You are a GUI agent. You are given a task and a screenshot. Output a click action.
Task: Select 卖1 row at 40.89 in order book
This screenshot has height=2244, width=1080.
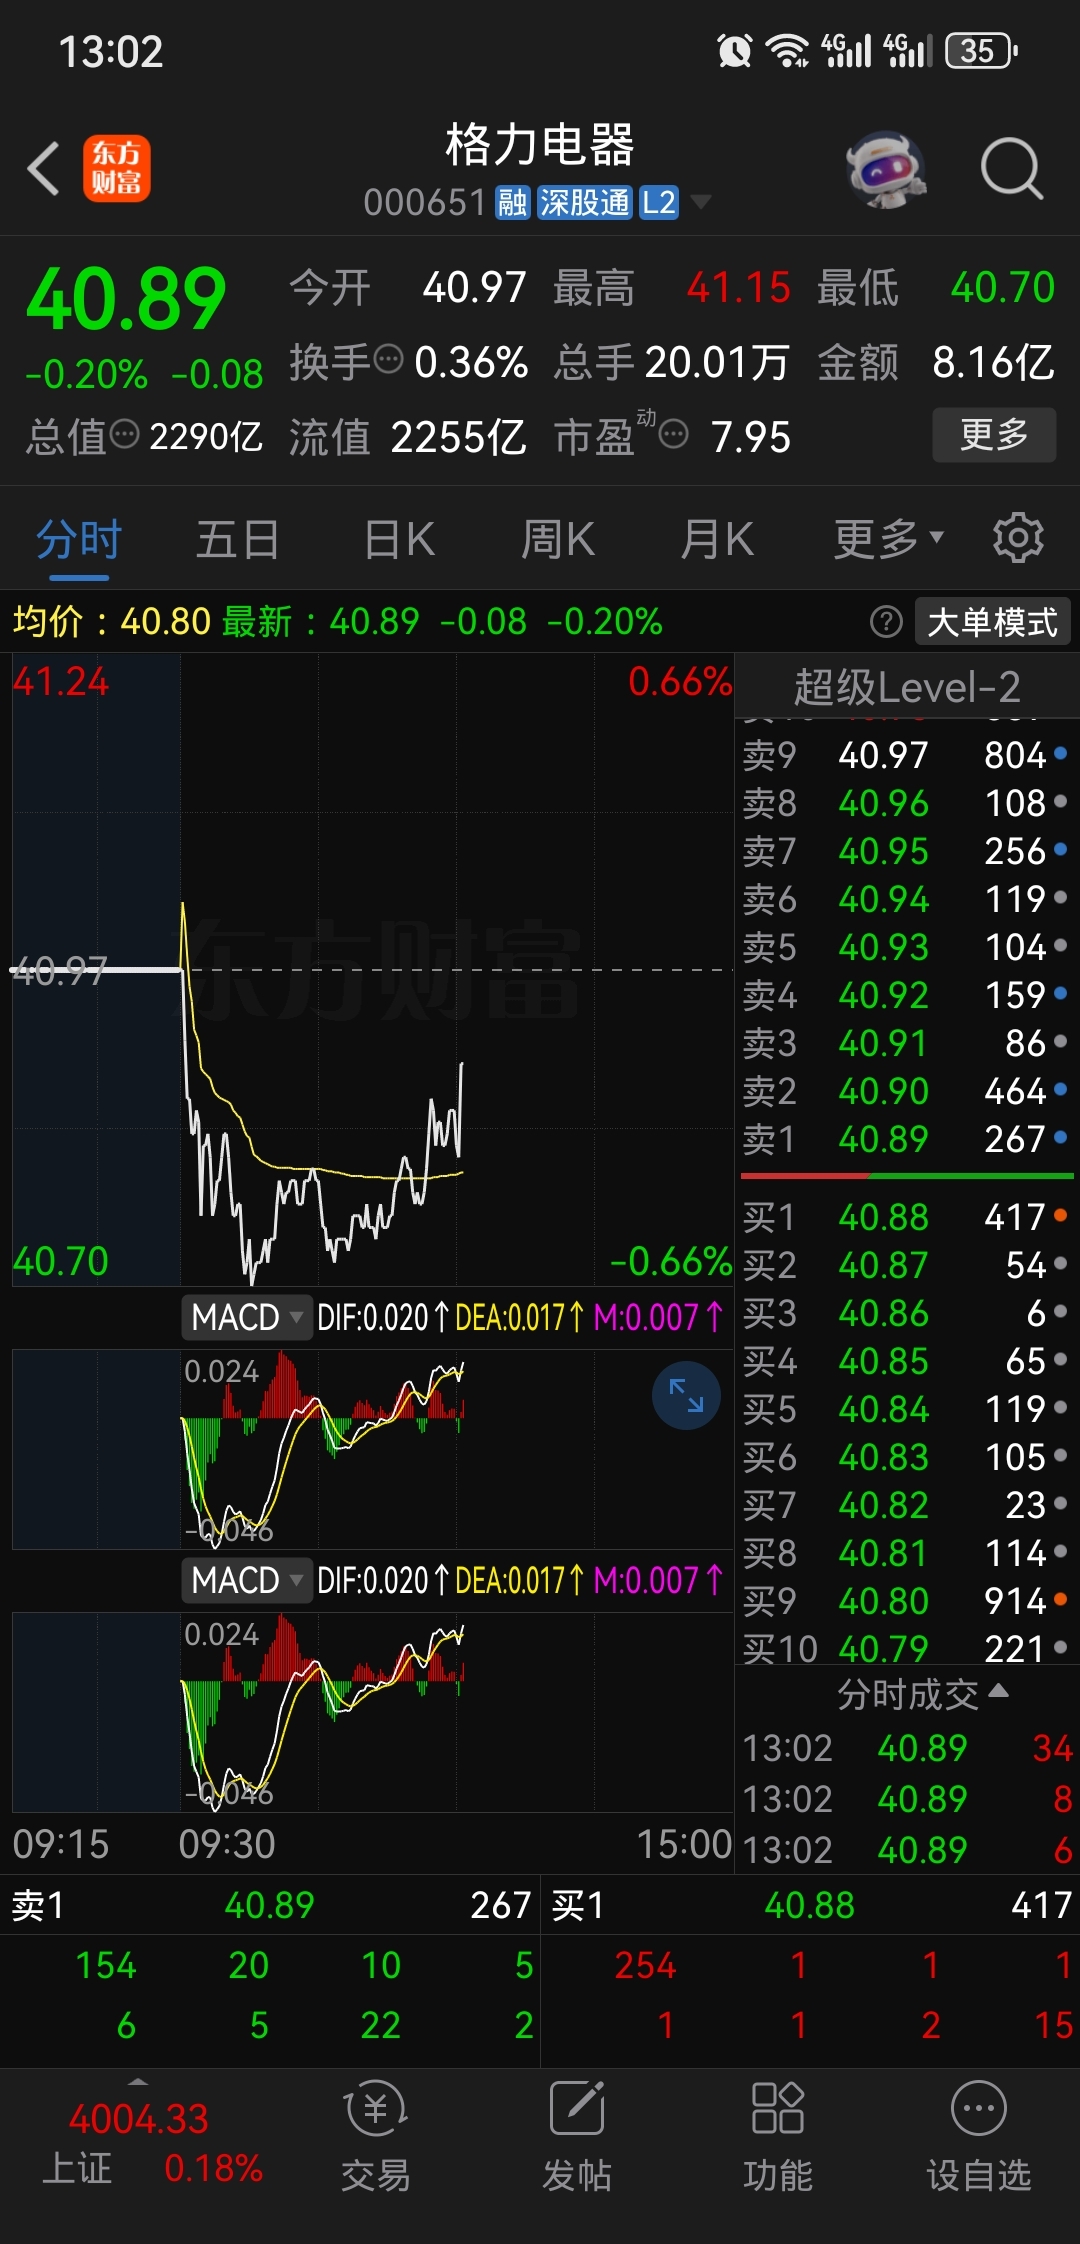[x=906, y=1139]
